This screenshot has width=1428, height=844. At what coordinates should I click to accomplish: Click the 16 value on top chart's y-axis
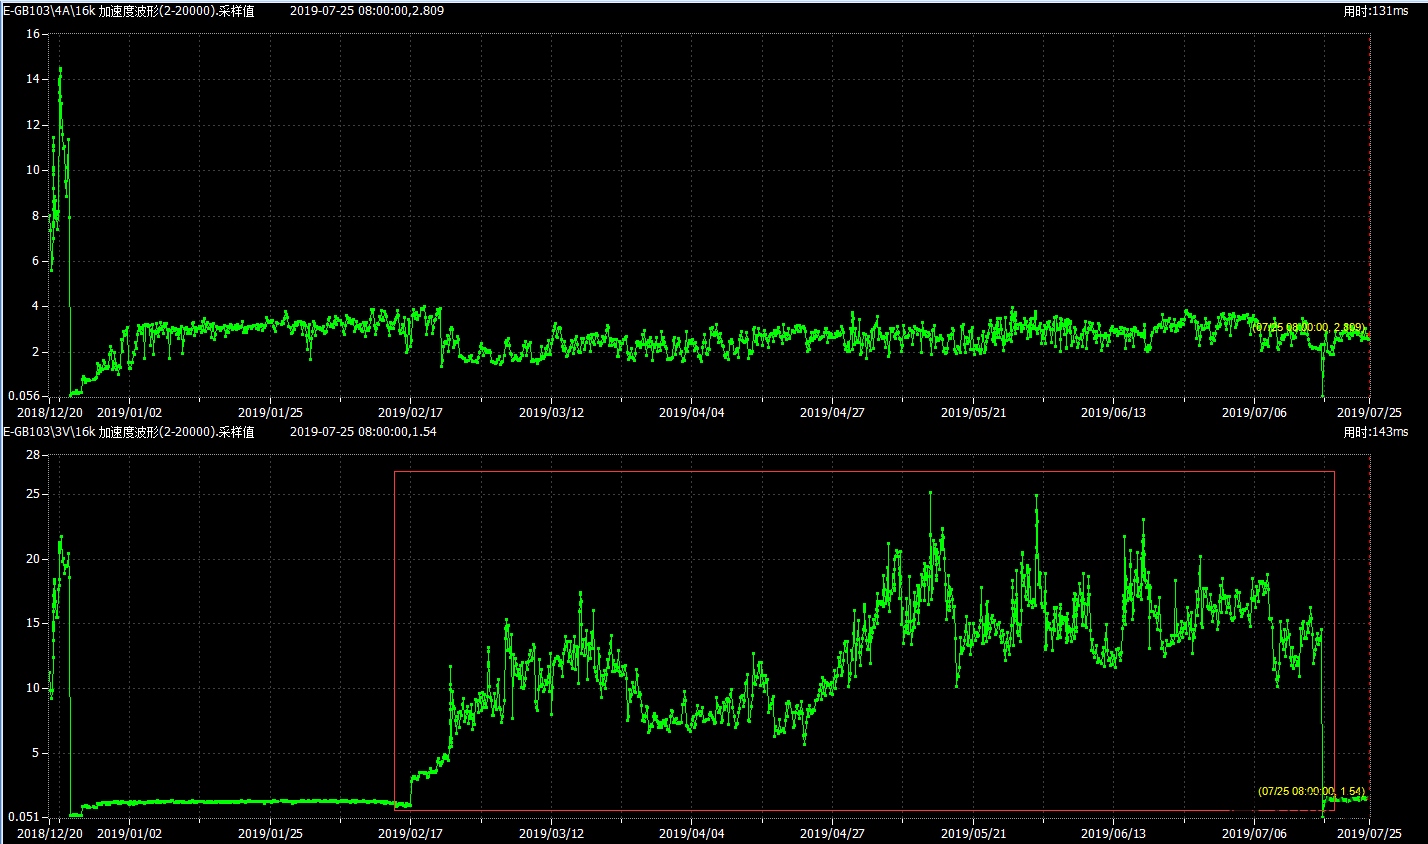32,34
